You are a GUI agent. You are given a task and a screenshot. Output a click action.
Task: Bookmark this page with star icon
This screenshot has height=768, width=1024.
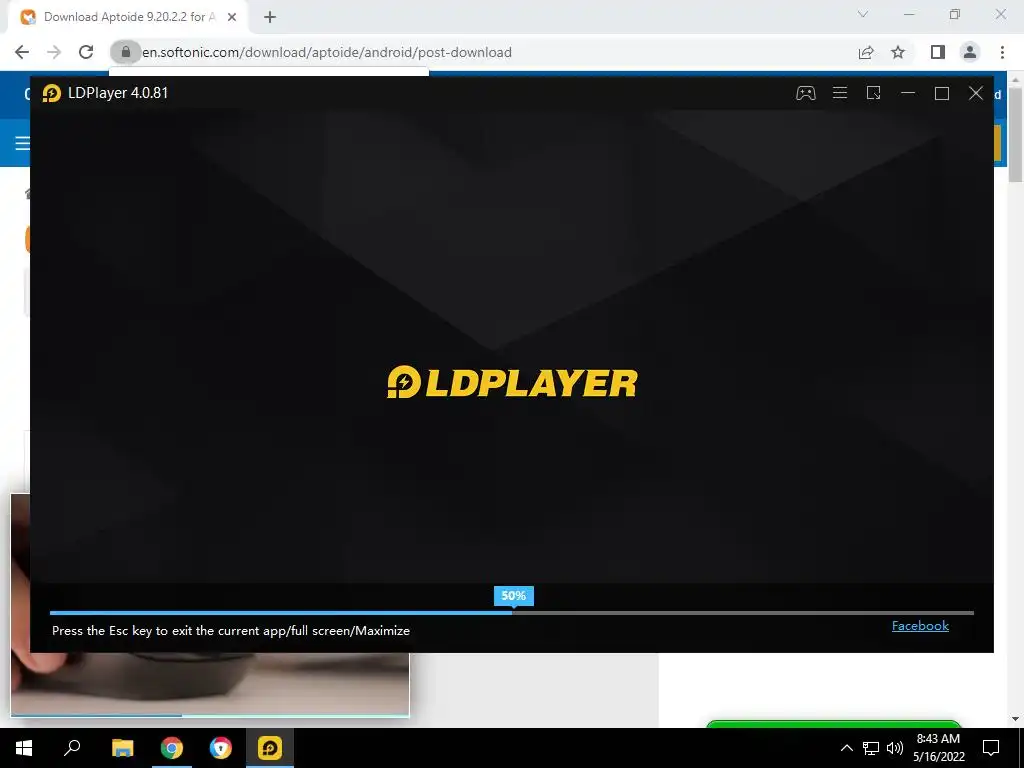898,52
